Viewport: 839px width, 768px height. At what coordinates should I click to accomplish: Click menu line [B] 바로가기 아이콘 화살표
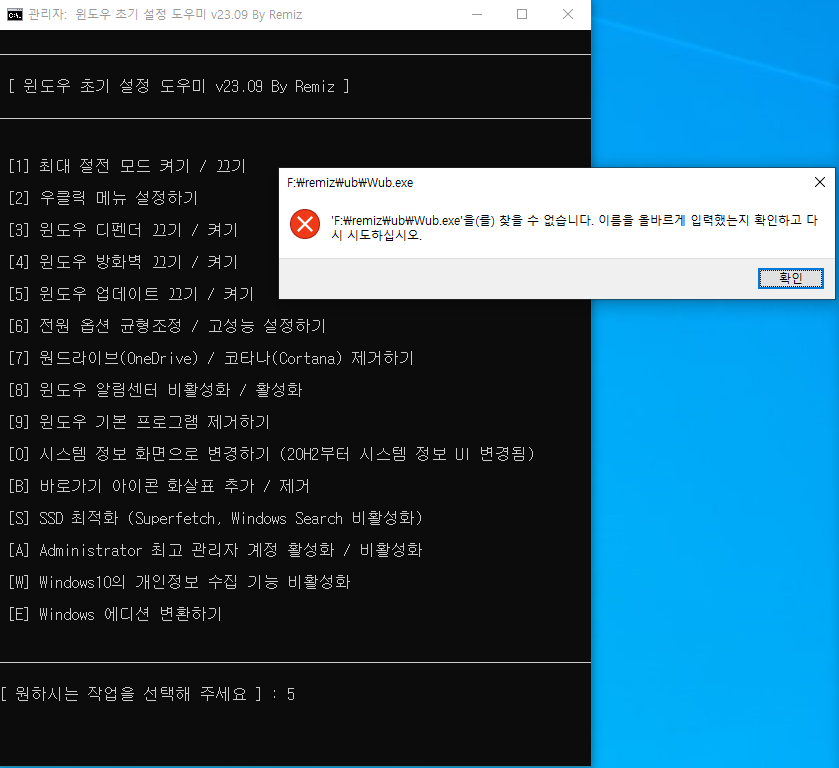pos(159,486)
